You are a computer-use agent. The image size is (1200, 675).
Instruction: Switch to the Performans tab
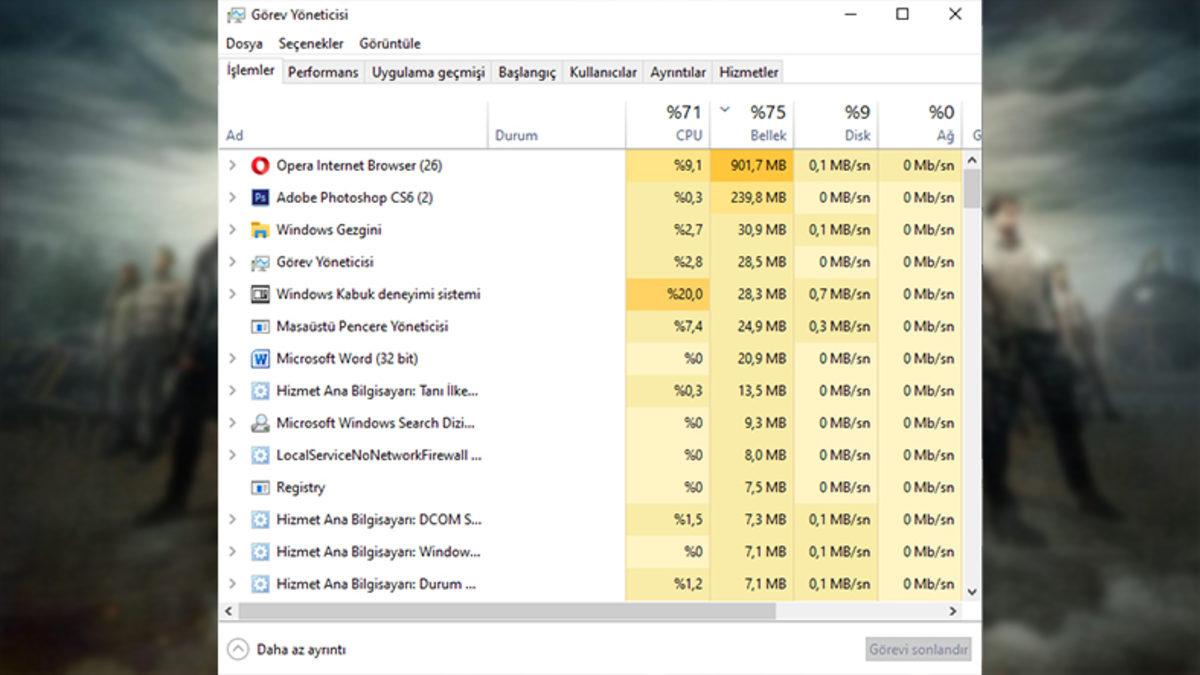(322, 72)
